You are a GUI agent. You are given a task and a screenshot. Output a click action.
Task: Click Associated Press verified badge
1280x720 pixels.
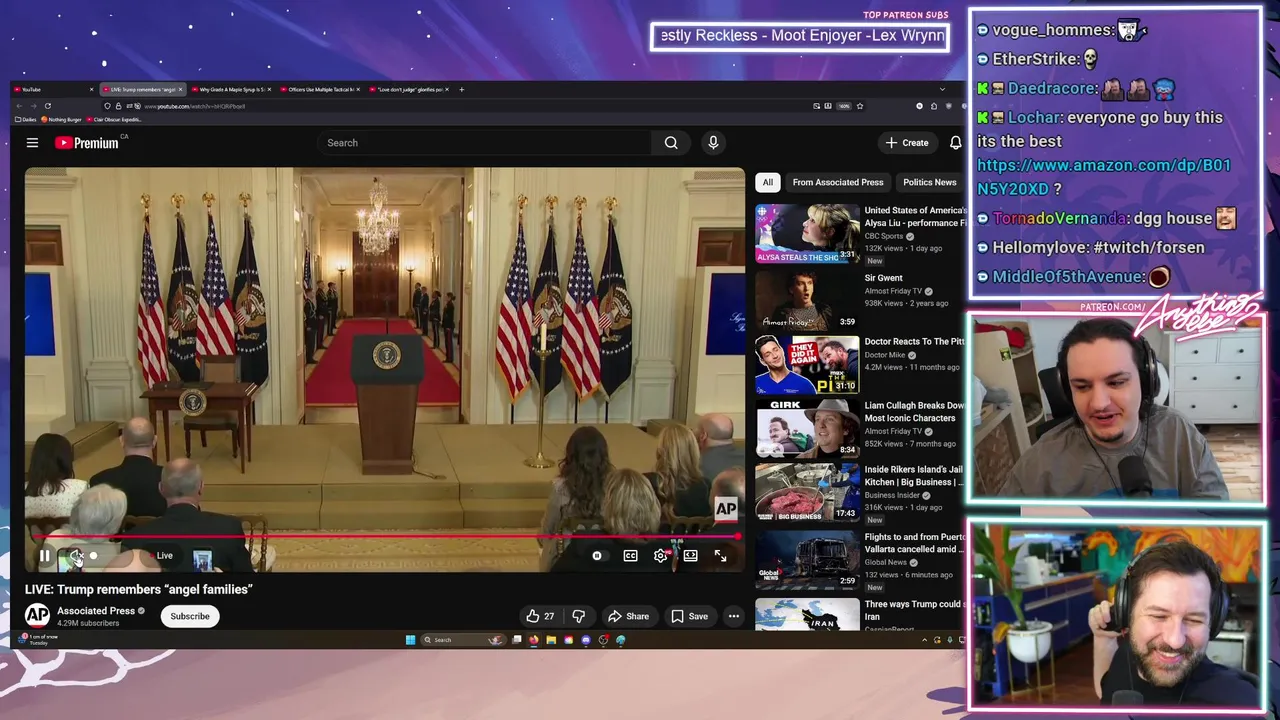coord(141,611)
